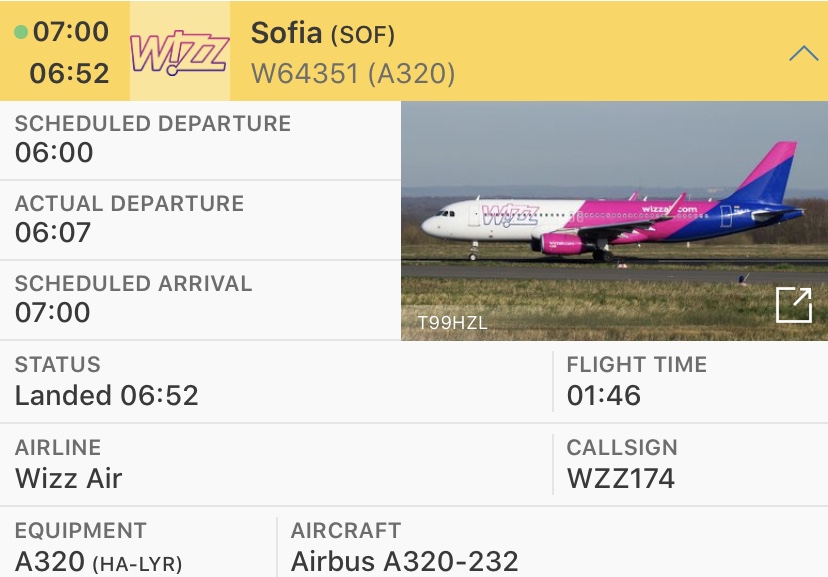Viewport: 828px width, 577px height.
Task: Tap the green on-time status dot
Action: 21,32
